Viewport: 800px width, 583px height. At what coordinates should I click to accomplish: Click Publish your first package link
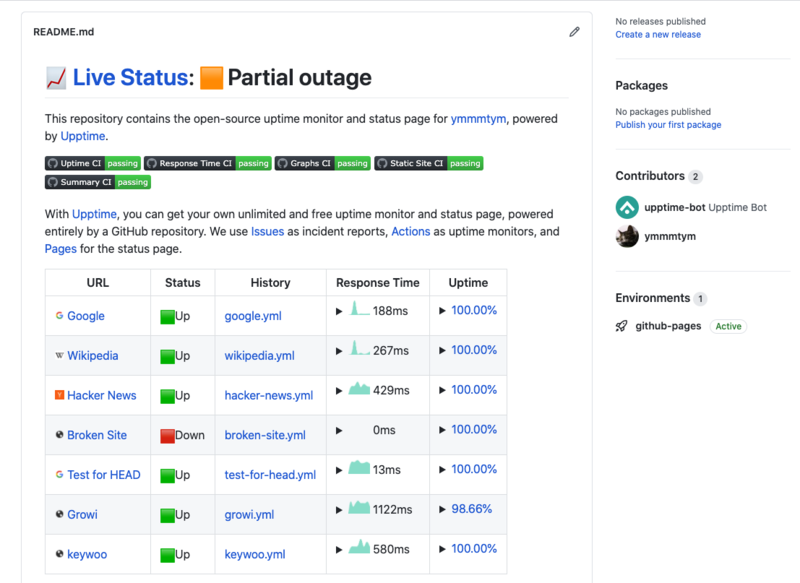point(668,125)
